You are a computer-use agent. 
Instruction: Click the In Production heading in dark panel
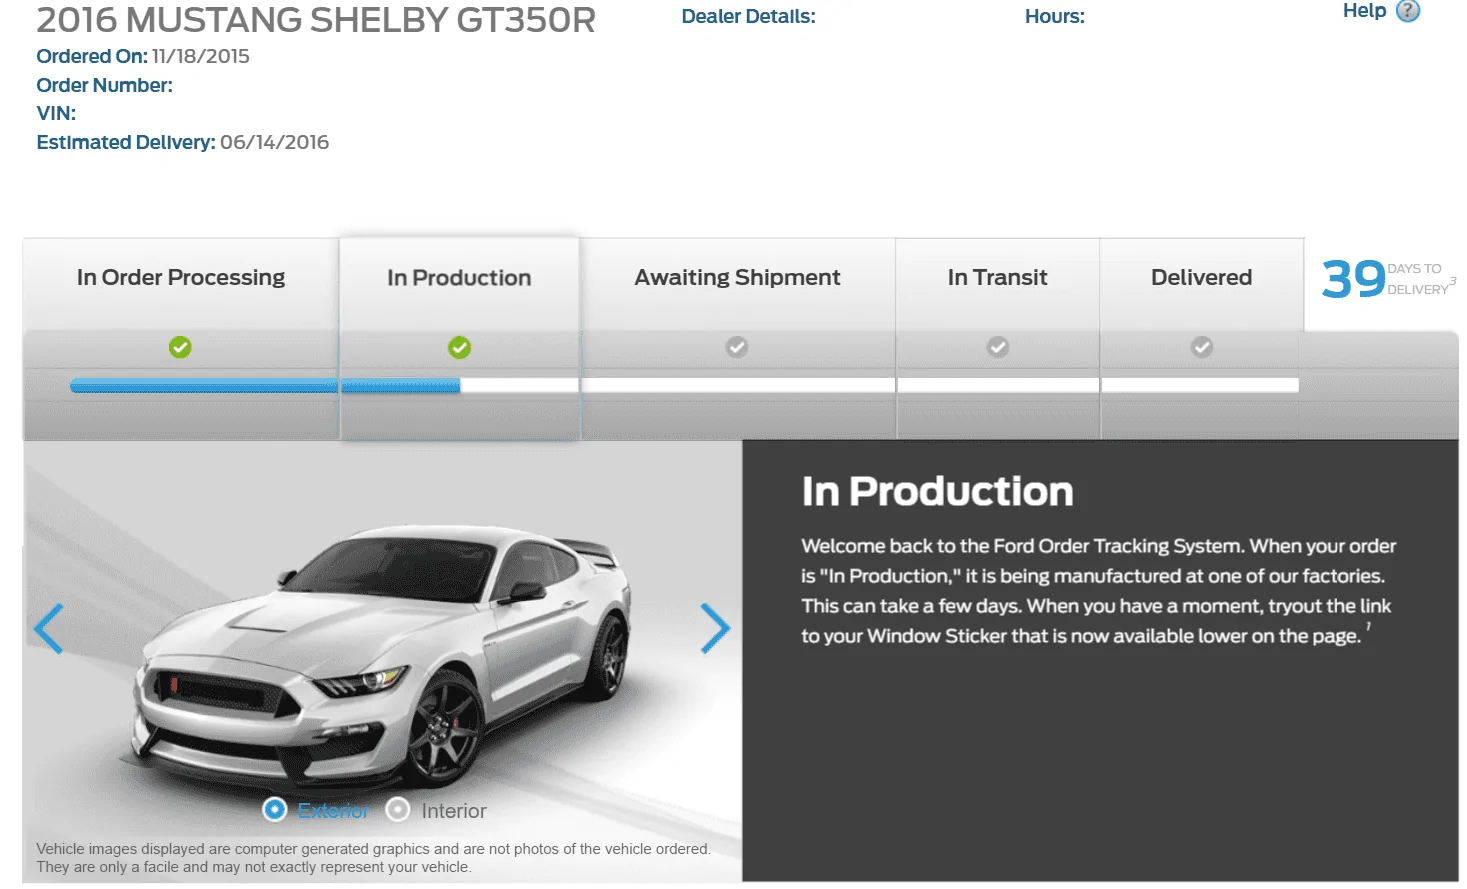(x=937, y=491)
